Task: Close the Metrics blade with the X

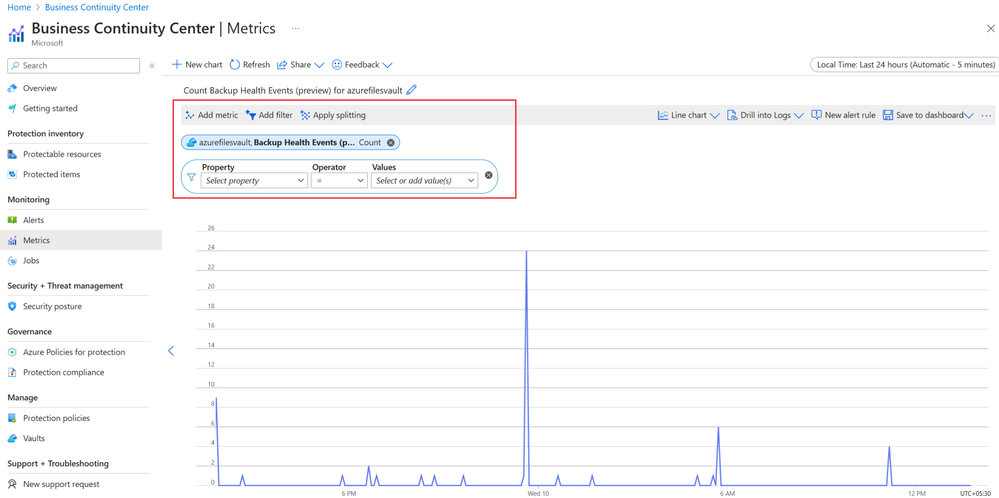Action: [x=990, y=29]
